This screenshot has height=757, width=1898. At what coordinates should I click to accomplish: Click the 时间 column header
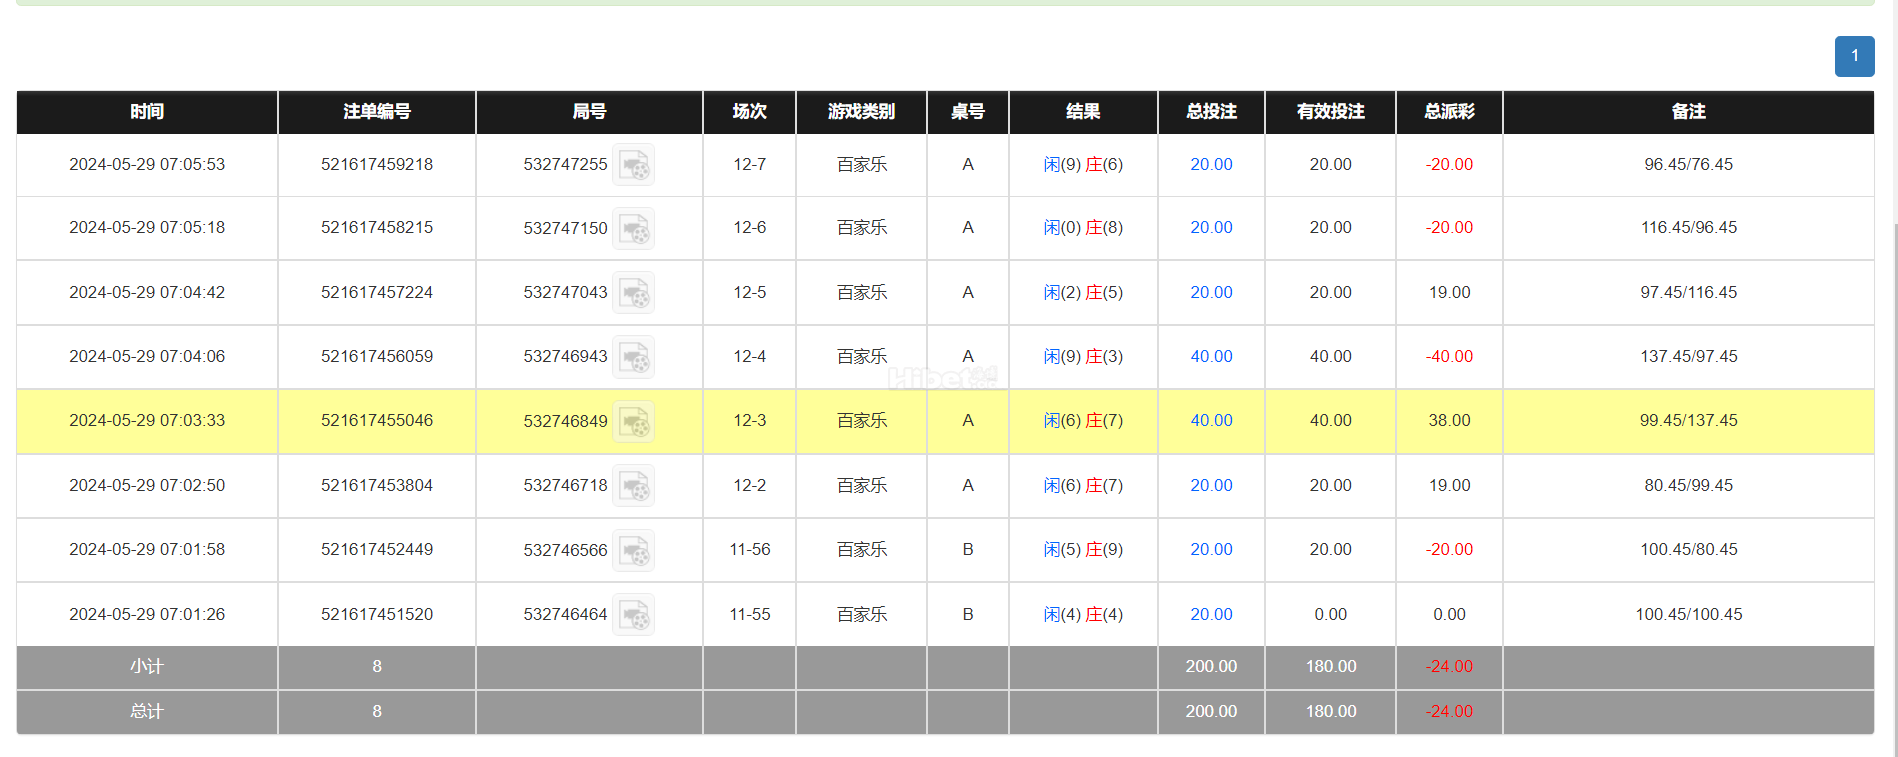(x=147, y=112)
